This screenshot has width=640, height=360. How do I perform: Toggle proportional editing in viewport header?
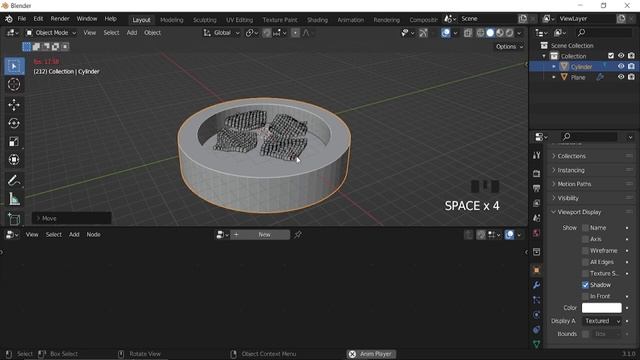(295, 33)
